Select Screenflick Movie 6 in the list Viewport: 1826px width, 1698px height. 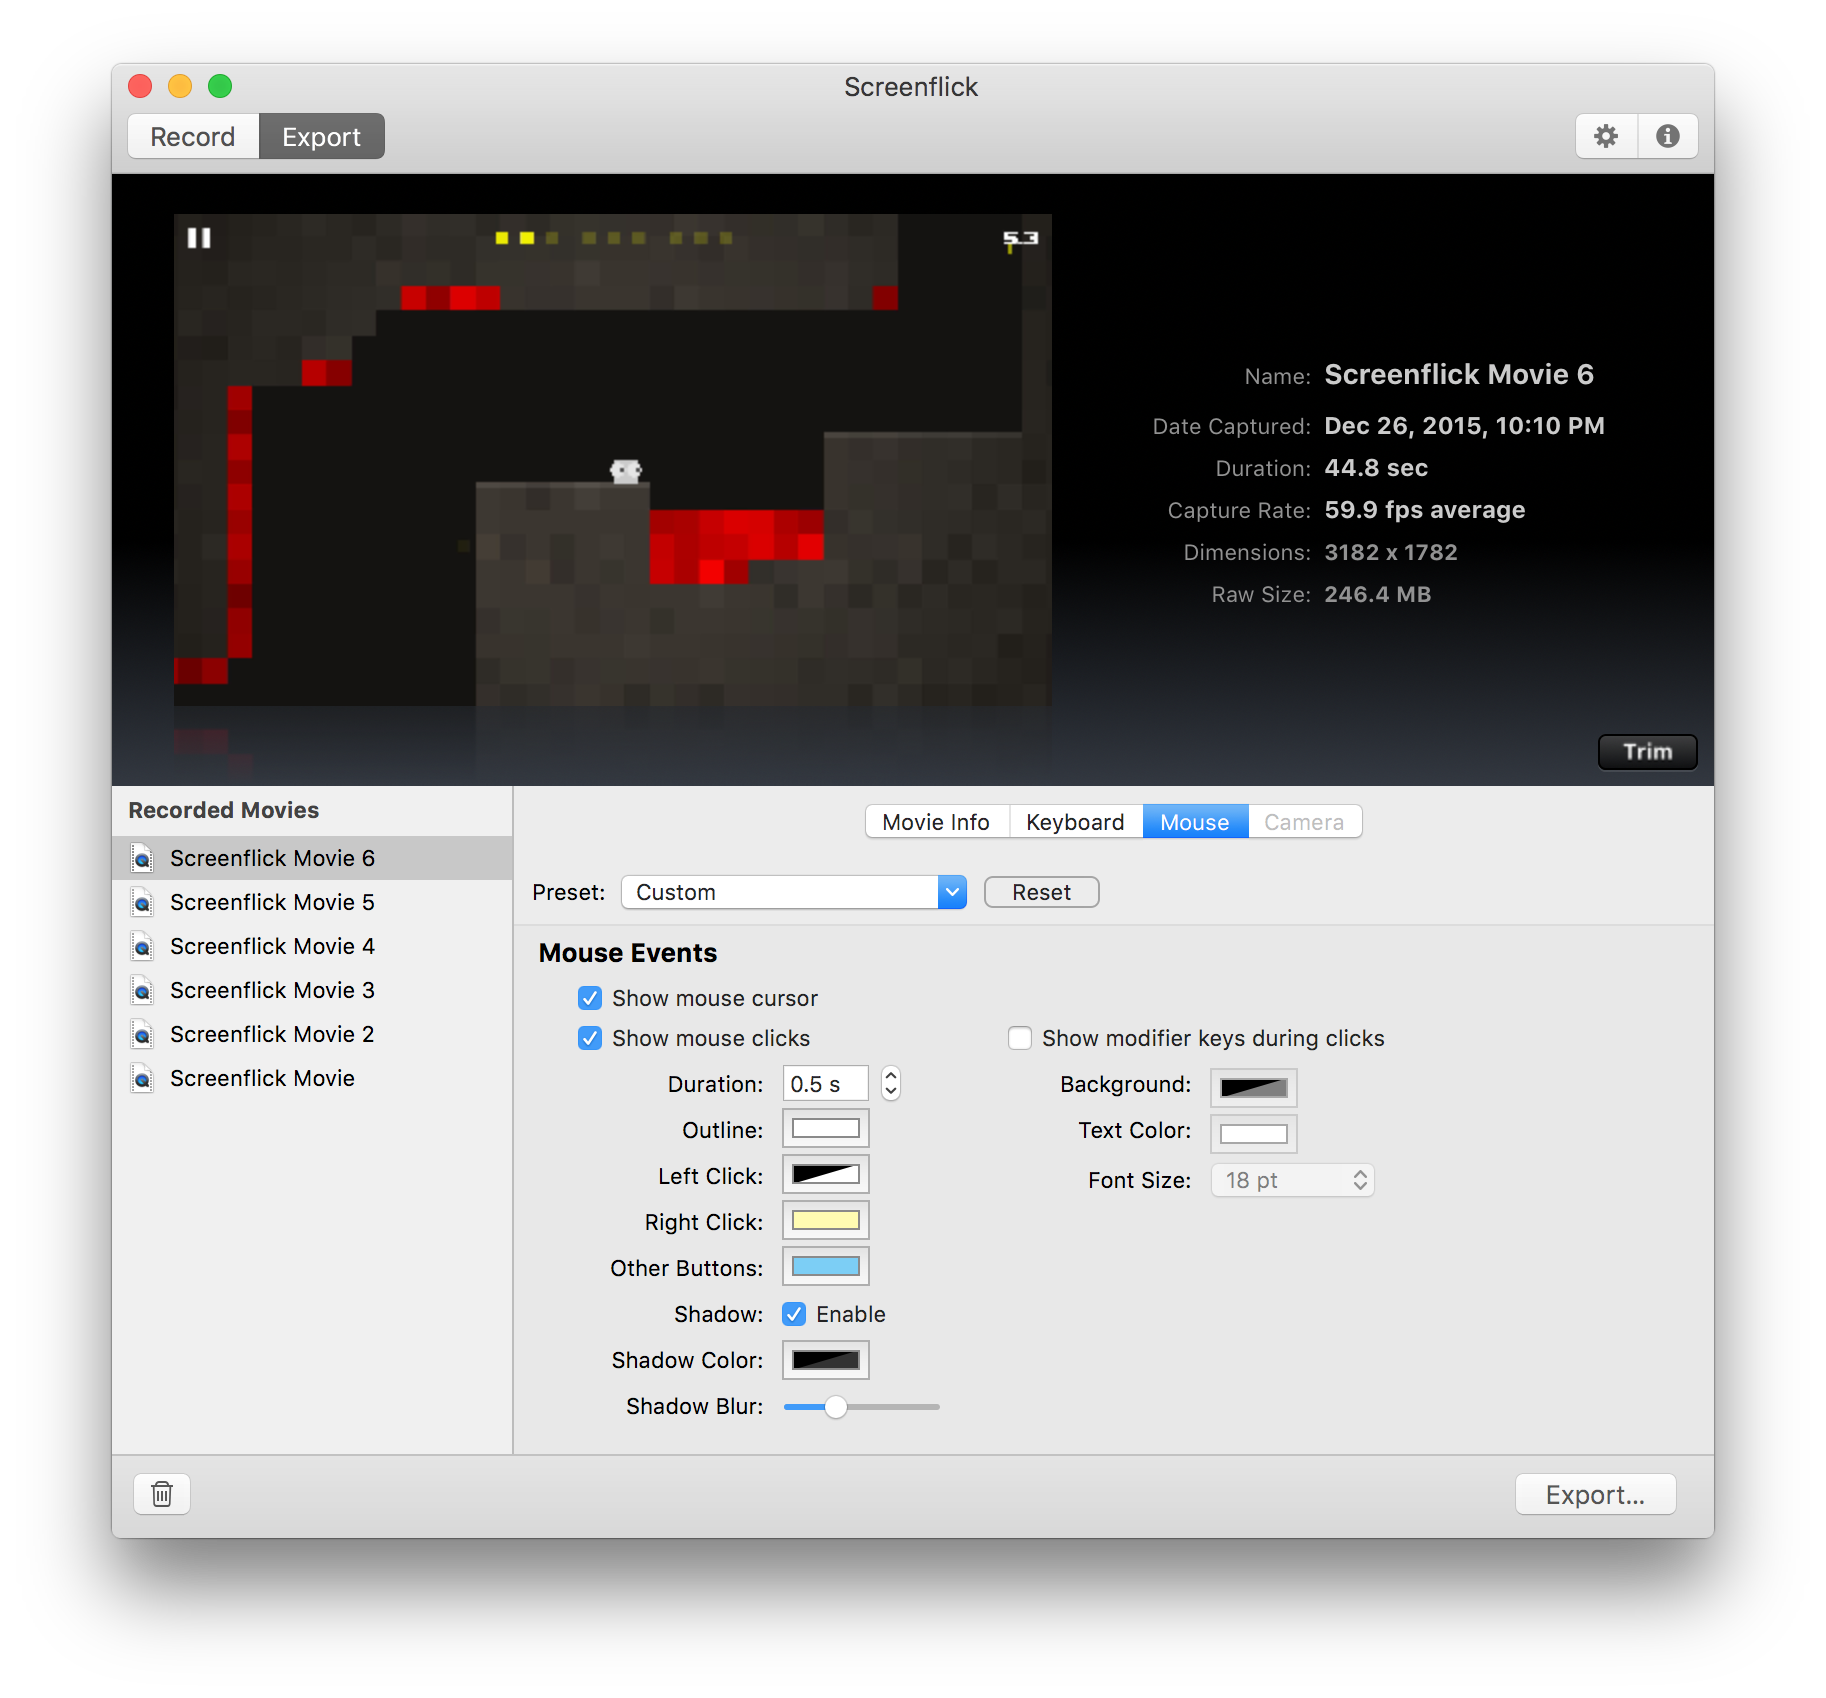312,858
